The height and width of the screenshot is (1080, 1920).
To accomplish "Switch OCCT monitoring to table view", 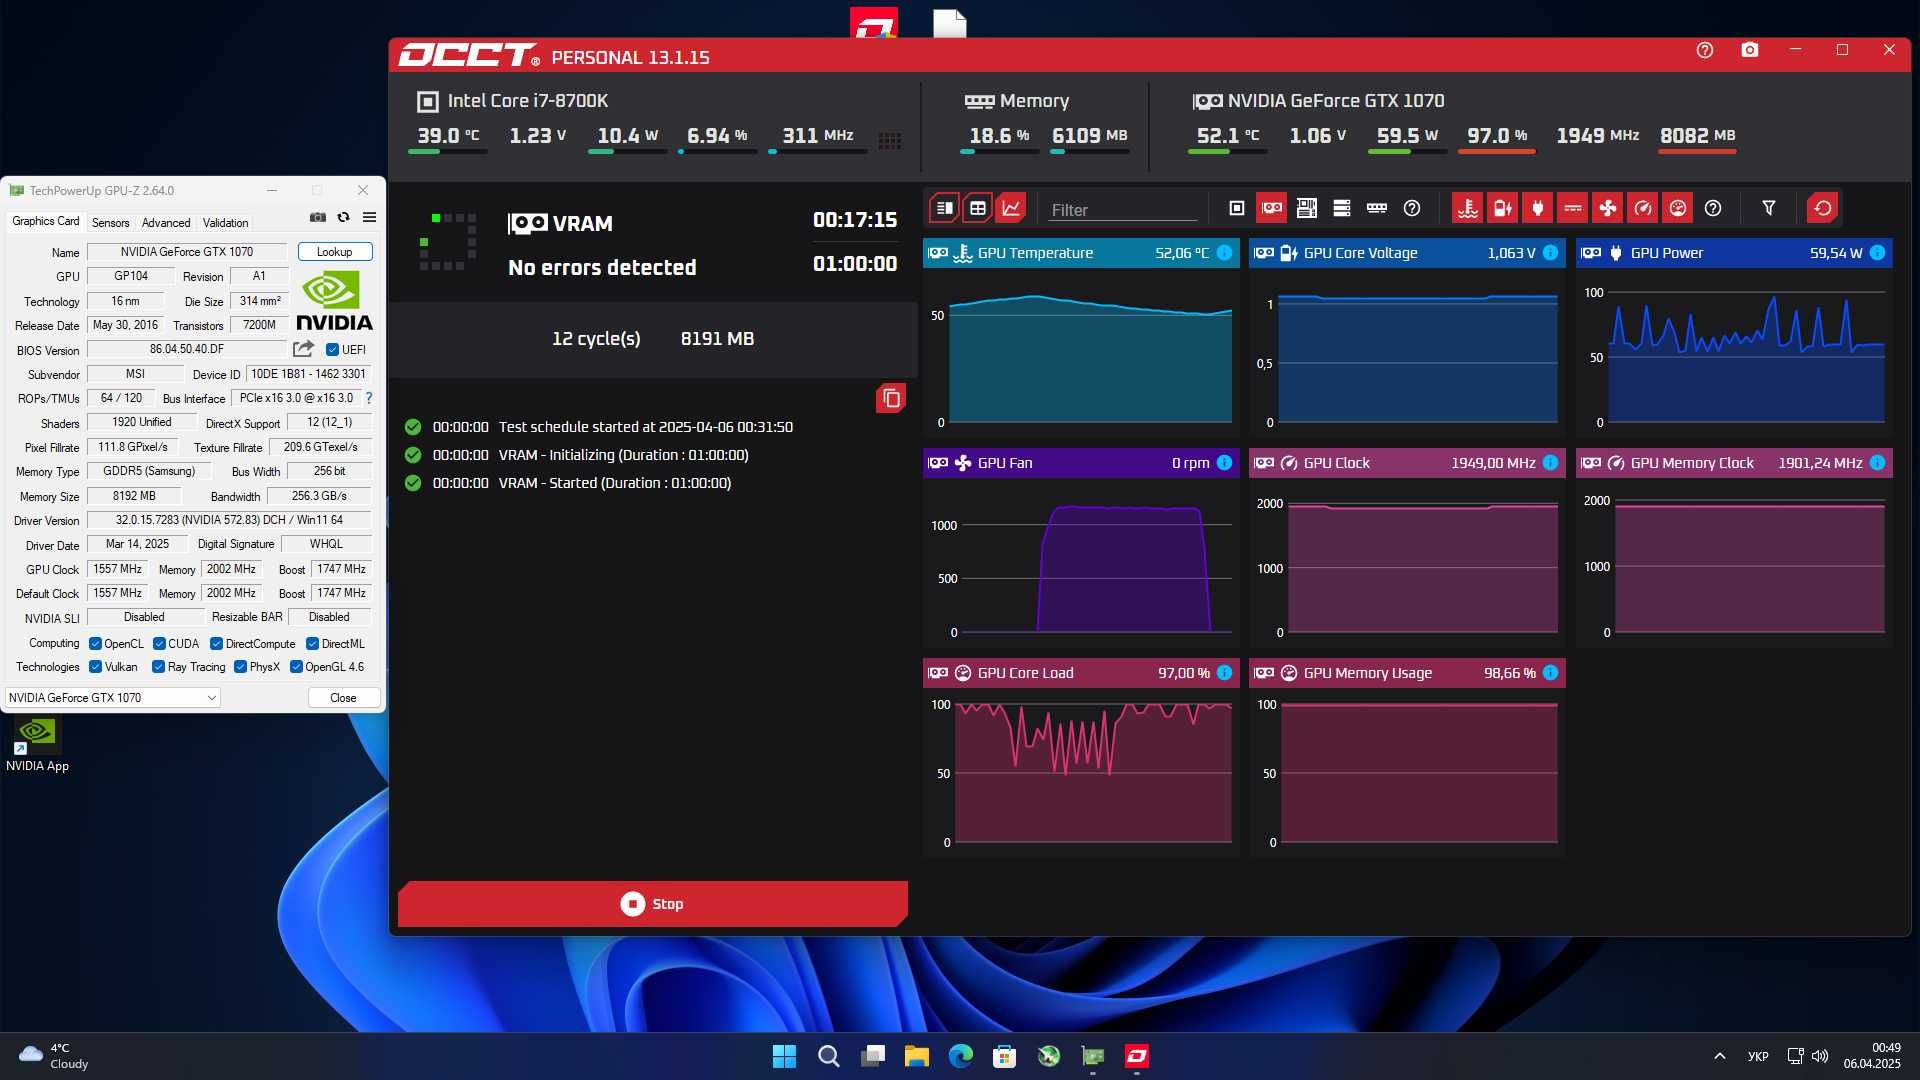I will 978,208.
